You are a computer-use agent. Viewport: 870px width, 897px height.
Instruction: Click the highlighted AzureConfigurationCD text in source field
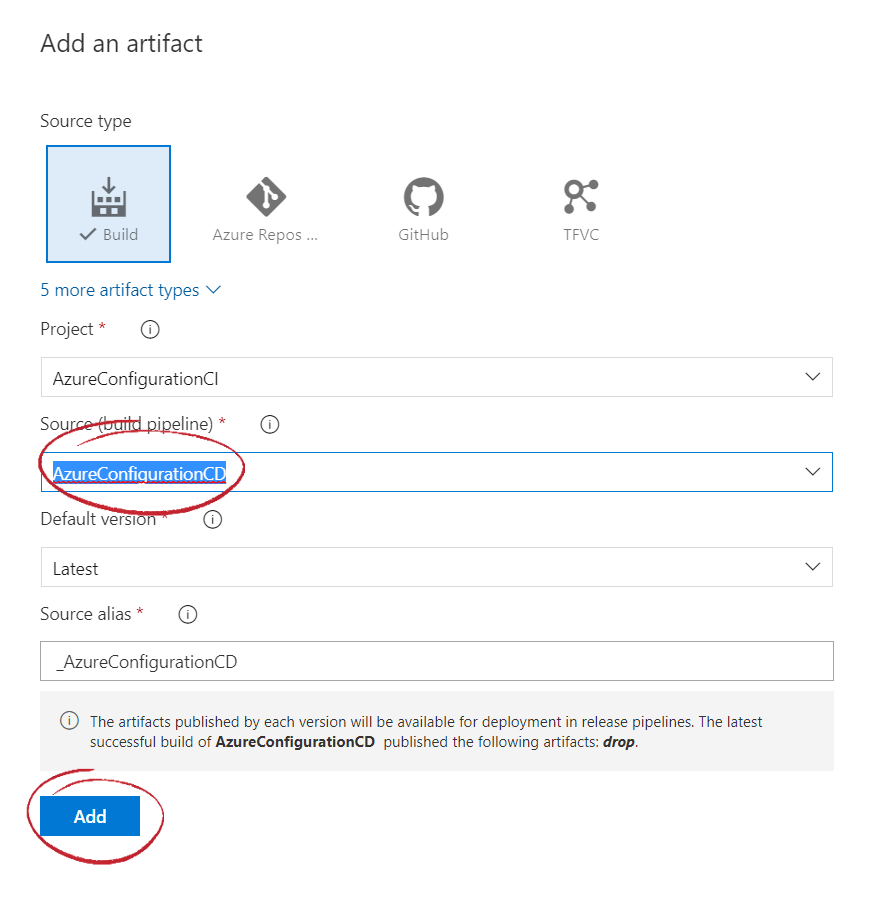pyautogui.click(x=139, y=473)
